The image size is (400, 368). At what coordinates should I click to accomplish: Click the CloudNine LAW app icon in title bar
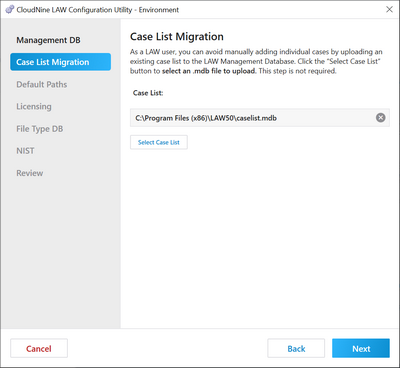click(x=10, y=9)
